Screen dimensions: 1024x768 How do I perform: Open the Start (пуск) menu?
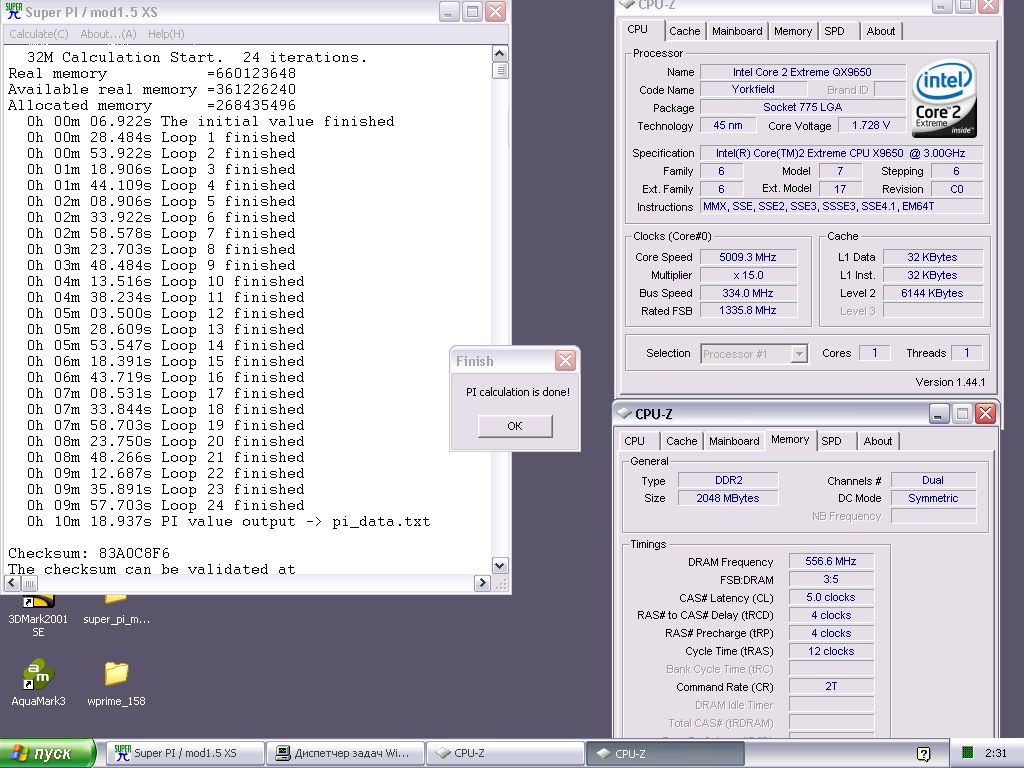tap(47, 753)
